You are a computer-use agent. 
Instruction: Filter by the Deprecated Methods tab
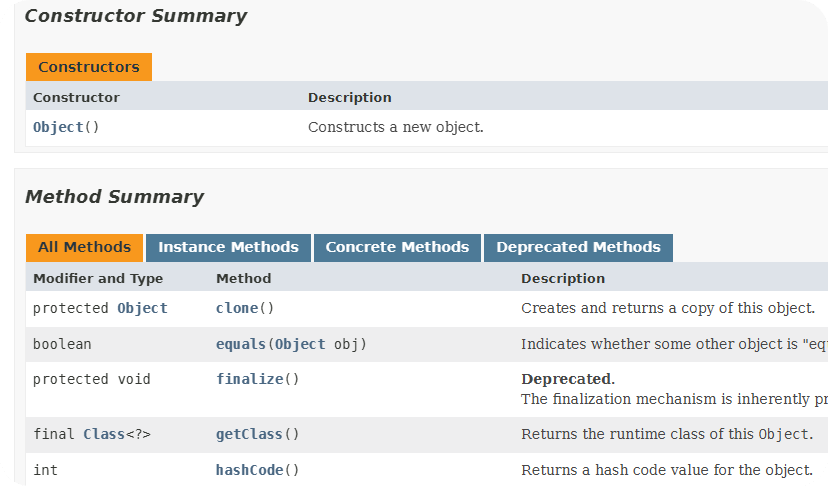pos(578,247)
